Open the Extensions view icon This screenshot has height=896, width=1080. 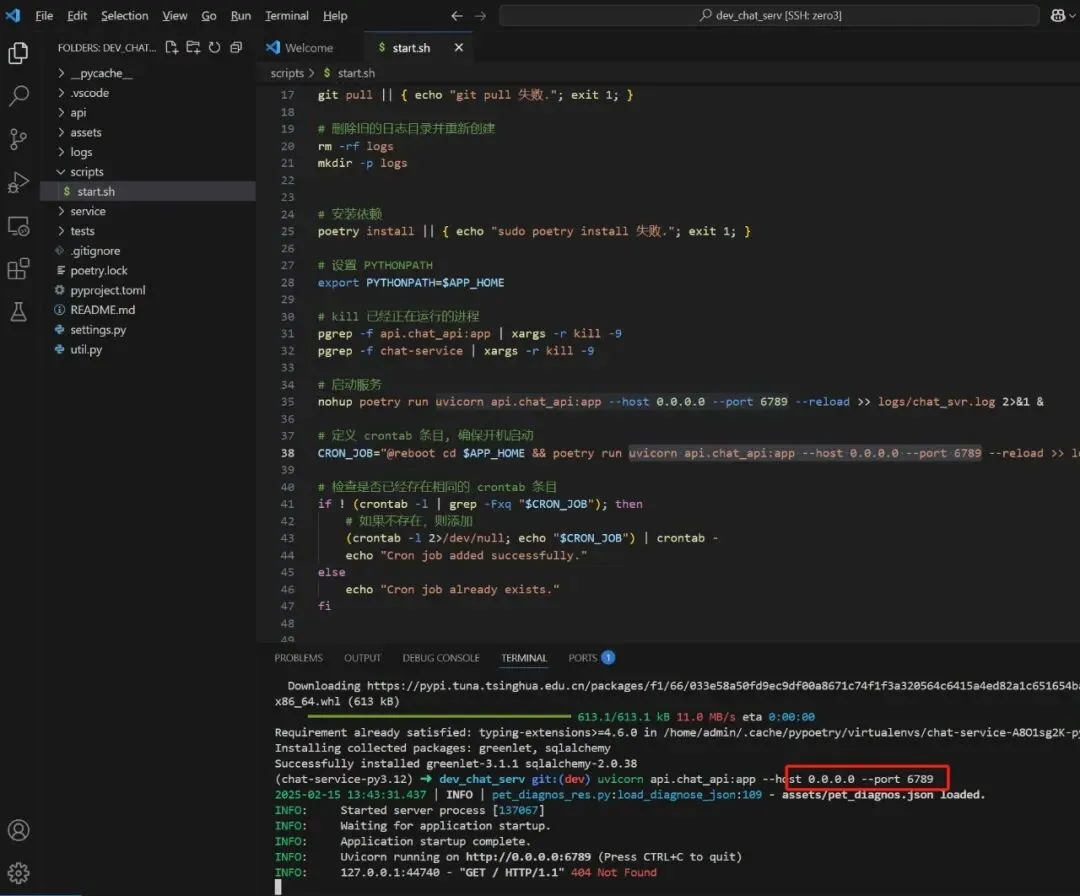click(x=19, y=269)
